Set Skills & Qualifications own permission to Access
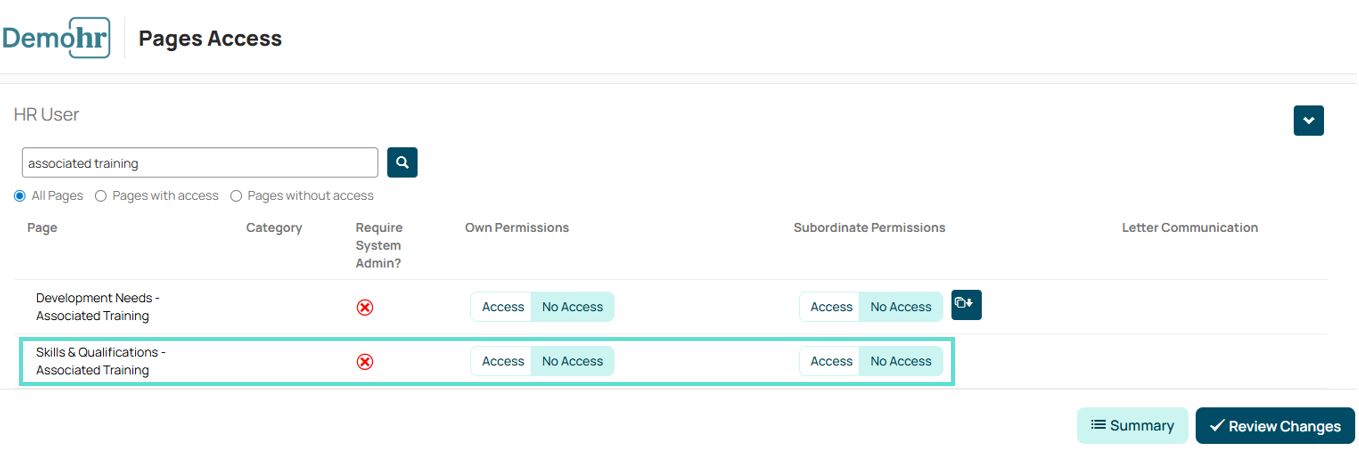 pos(502,361)
